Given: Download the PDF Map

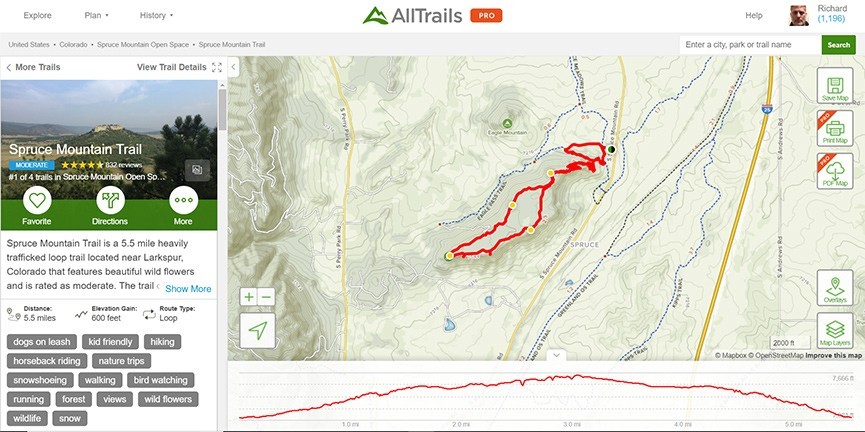Looking at the screenshot, I should coord(835,172).
